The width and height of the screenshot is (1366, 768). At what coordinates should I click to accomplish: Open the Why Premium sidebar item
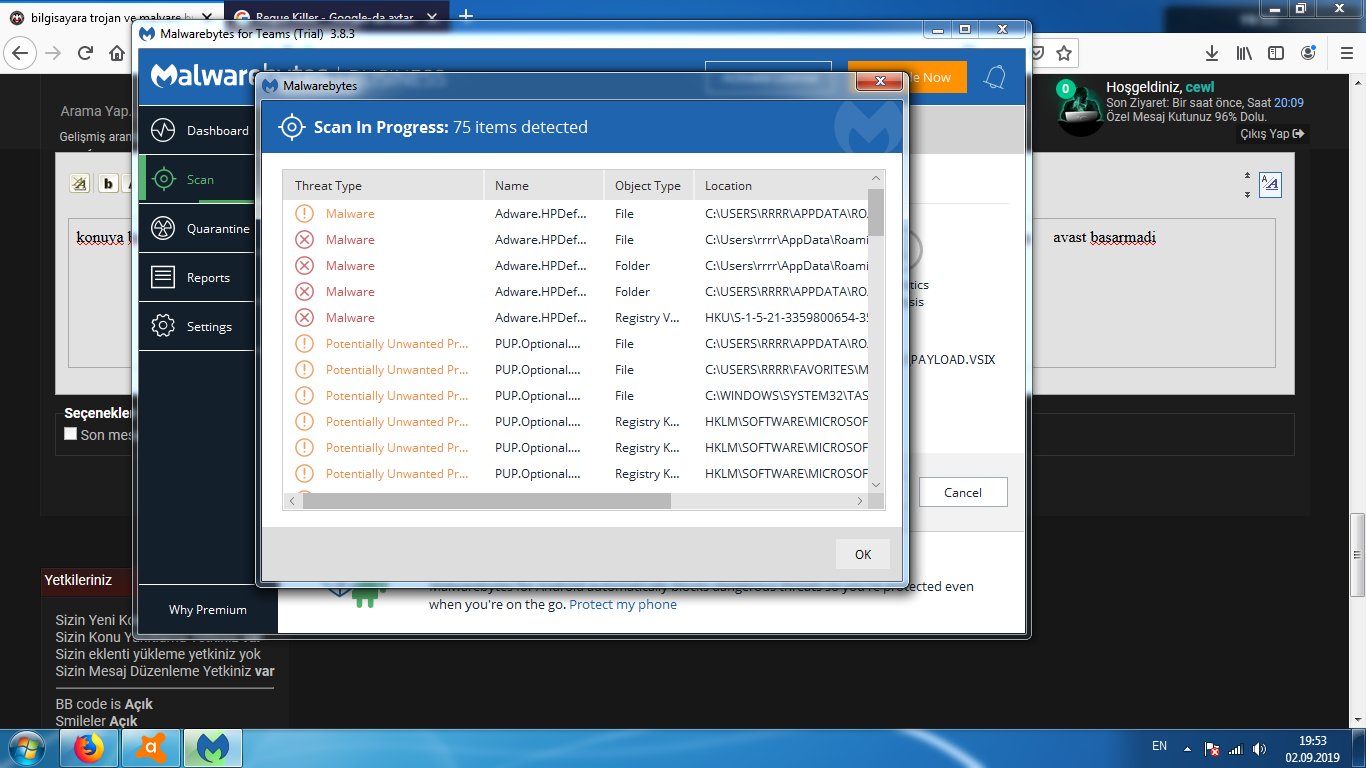click(208, 609)
